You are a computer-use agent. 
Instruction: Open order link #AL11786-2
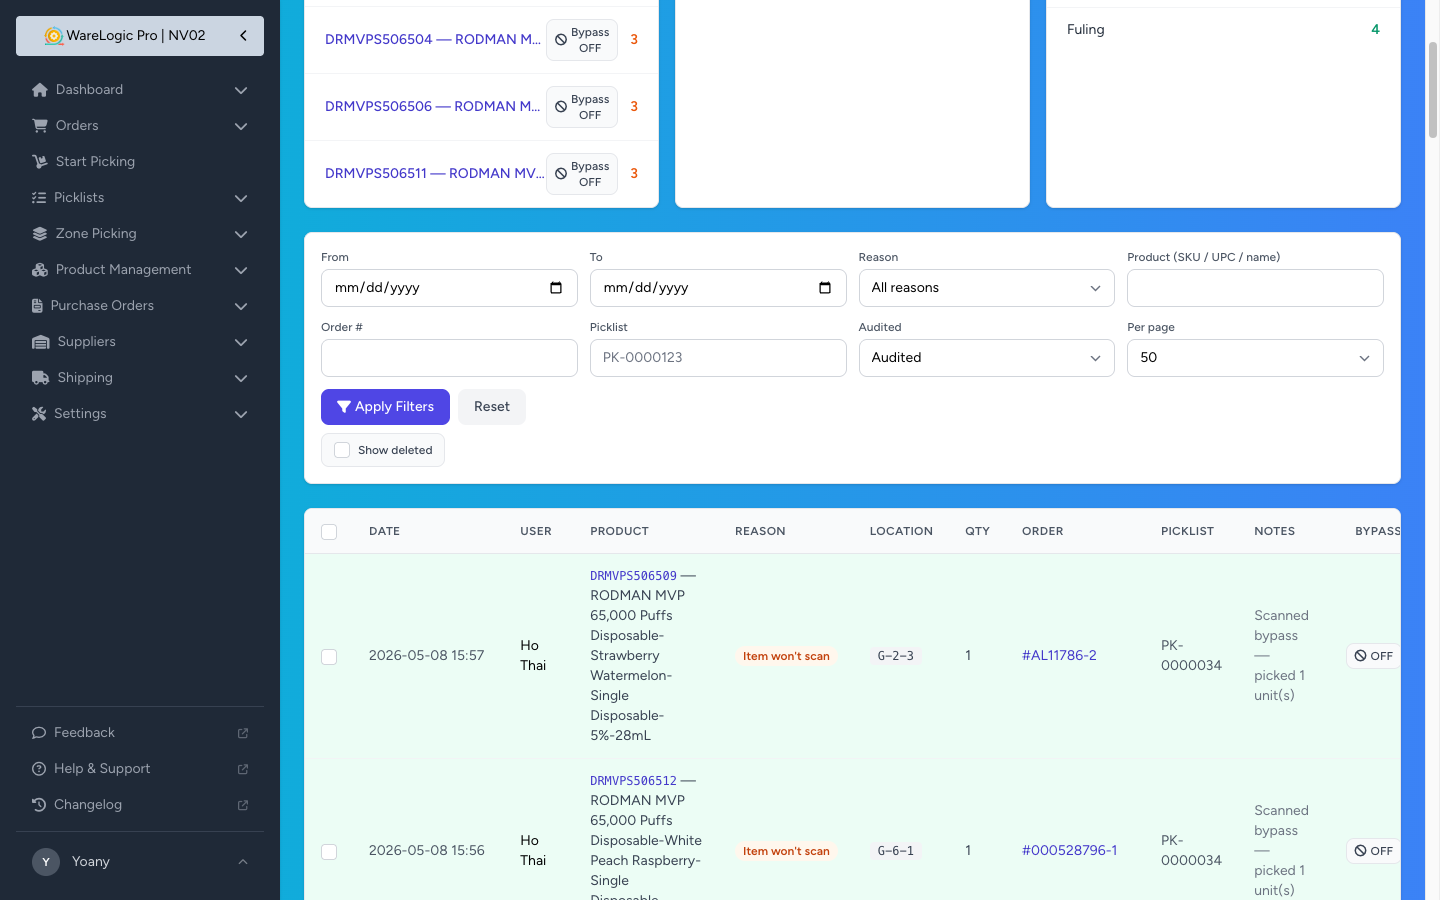1059,656
